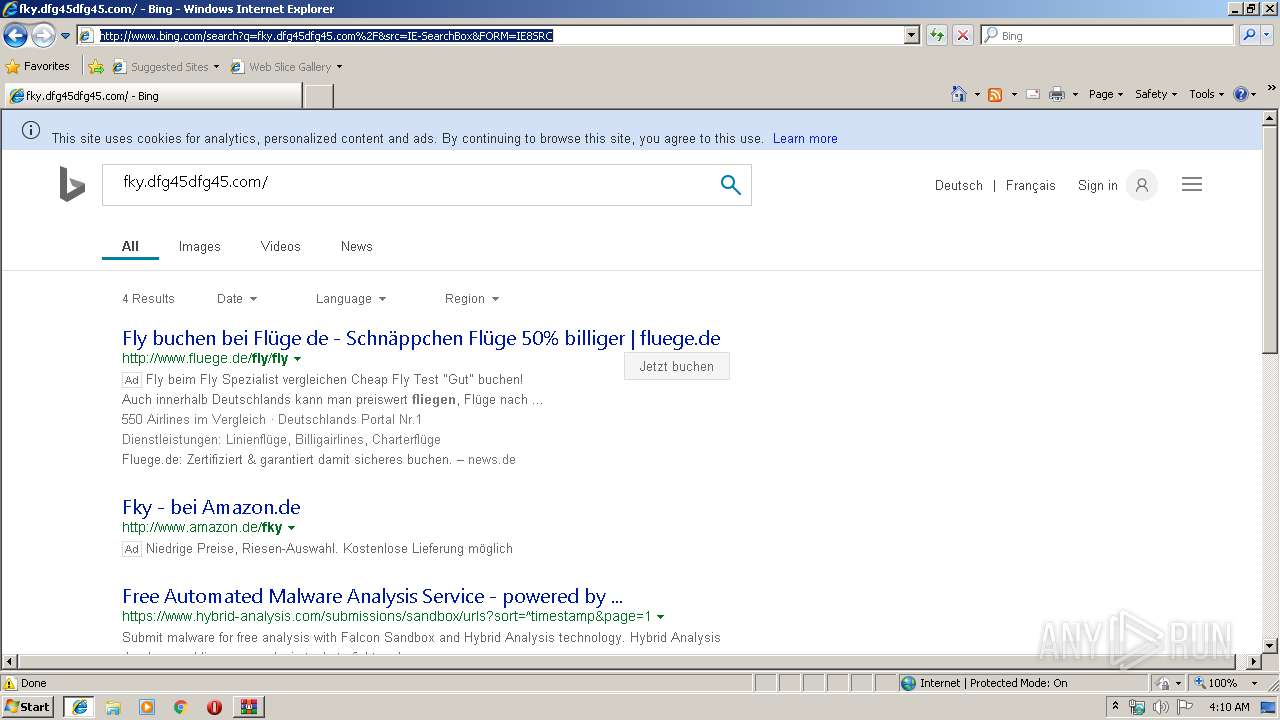Open the Home button dropdown arrow

[x=977, y=94]
